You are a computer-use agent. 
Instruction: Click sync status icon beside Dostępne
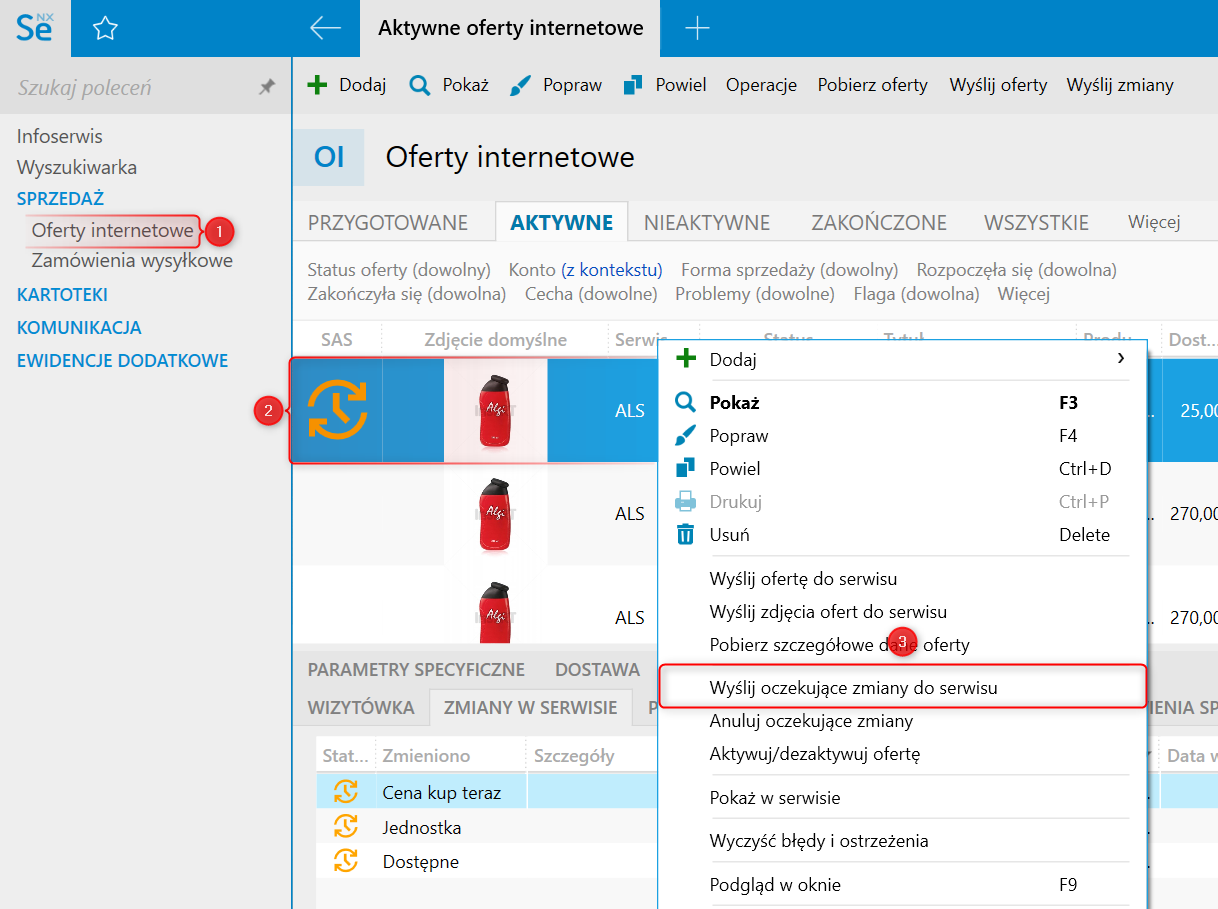tap(345, 860)
